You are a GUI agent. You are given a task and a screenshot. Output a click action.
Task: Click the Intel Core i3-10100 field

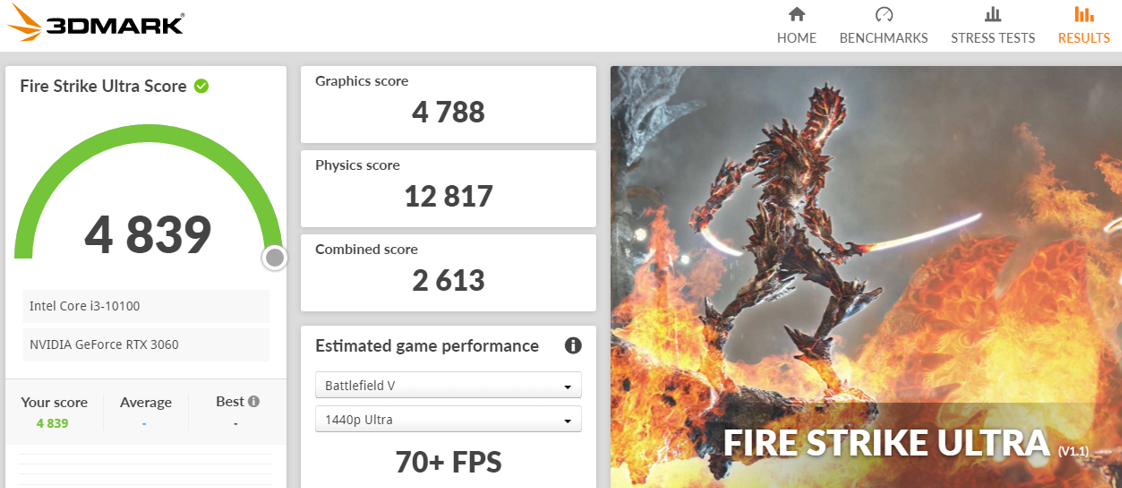pyautogui.click(x=145, y=306)
